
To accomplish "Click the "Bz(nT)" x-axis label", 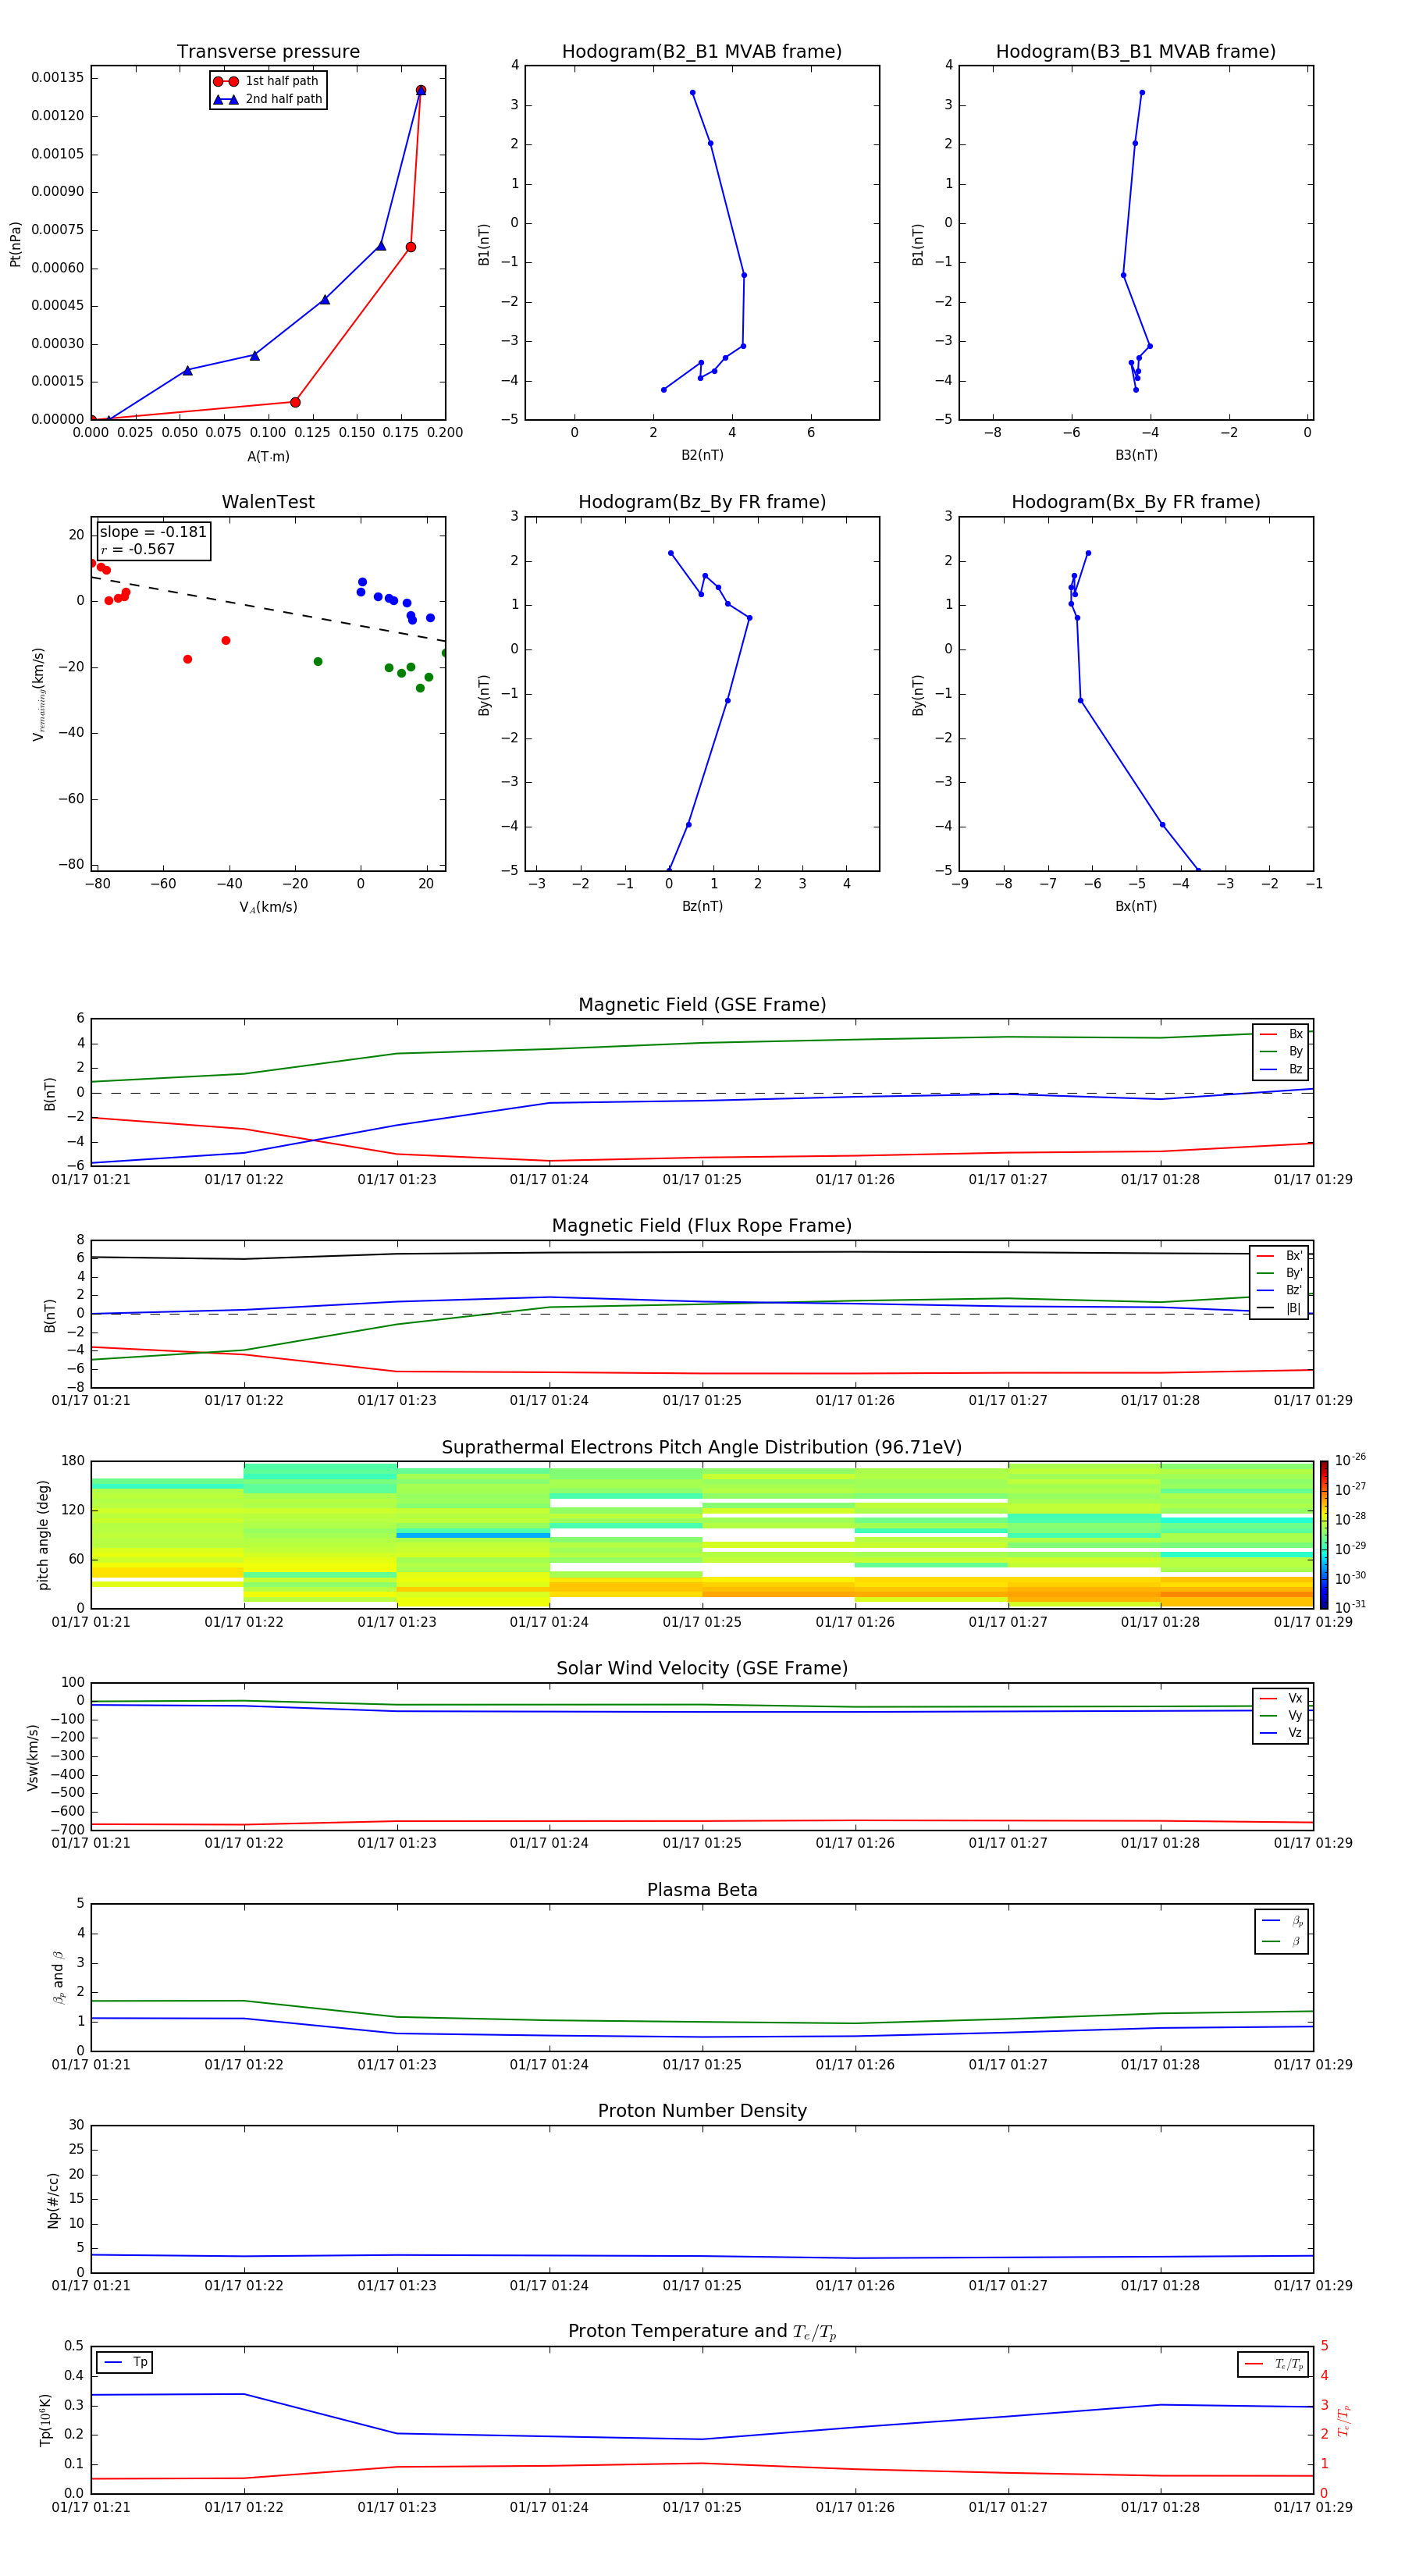I will click(702, 906).
